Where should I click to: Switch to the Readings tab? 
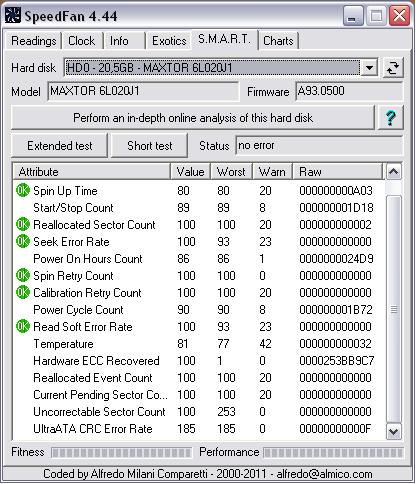point(34,41)
